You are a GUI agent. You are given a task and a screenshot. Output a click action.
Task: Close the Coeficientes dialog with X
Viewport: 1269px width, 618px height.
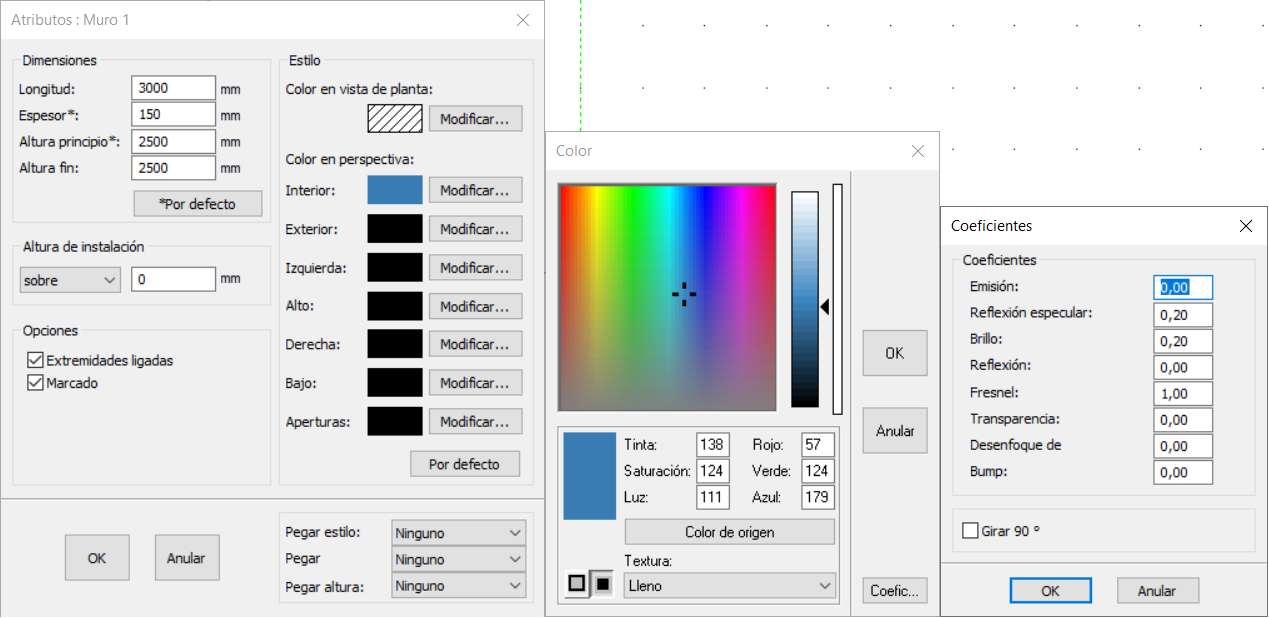[1245, 226]
